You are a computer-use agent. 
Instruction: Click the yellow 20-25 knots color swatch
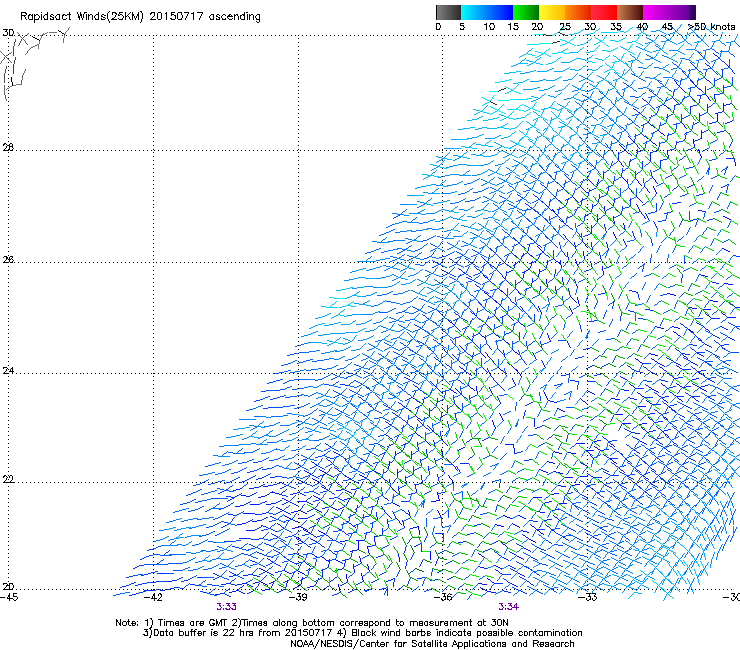pos(552,12)
